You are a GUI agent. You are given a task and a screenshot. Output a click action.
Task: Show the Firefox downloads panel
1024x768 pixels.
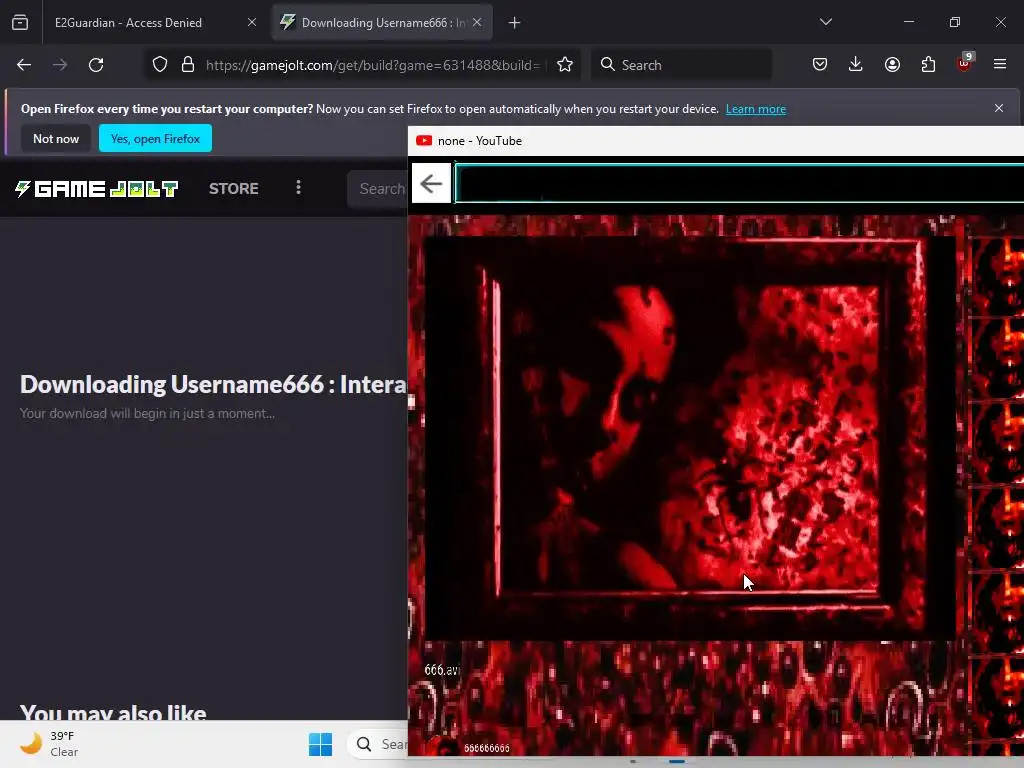coord(856,64)
